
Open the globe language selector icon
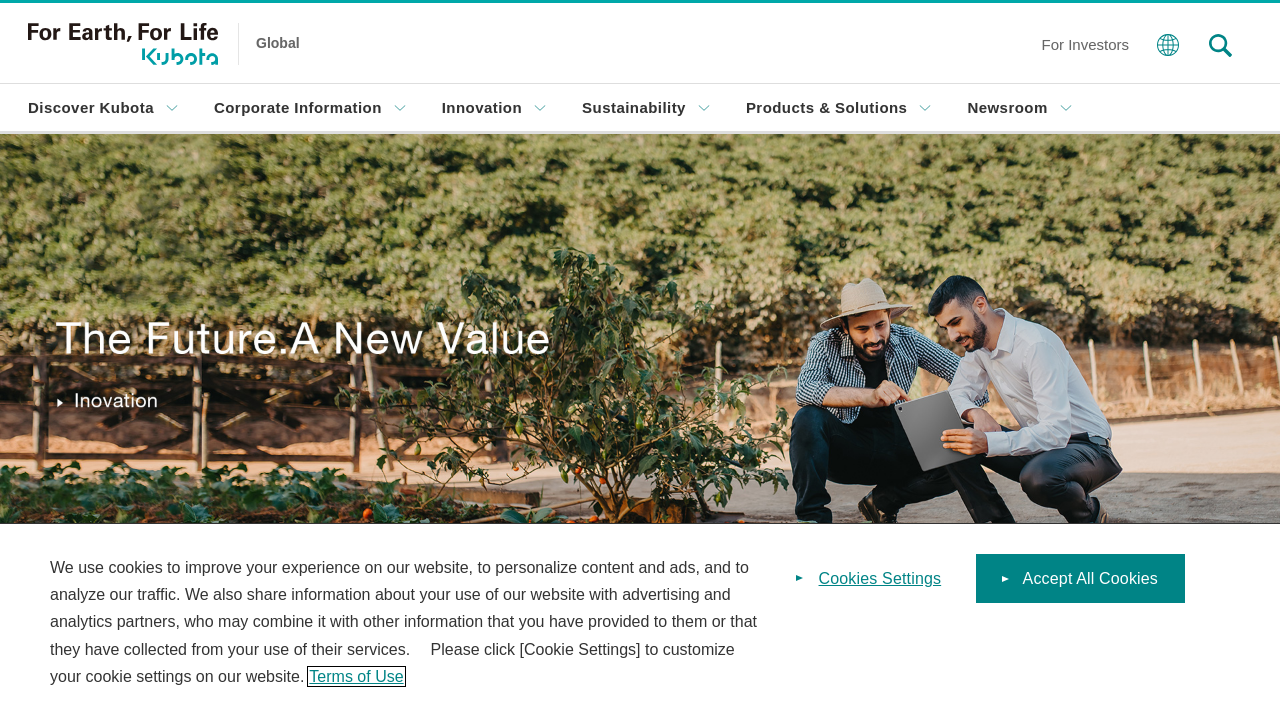[x=1168, y=45]
